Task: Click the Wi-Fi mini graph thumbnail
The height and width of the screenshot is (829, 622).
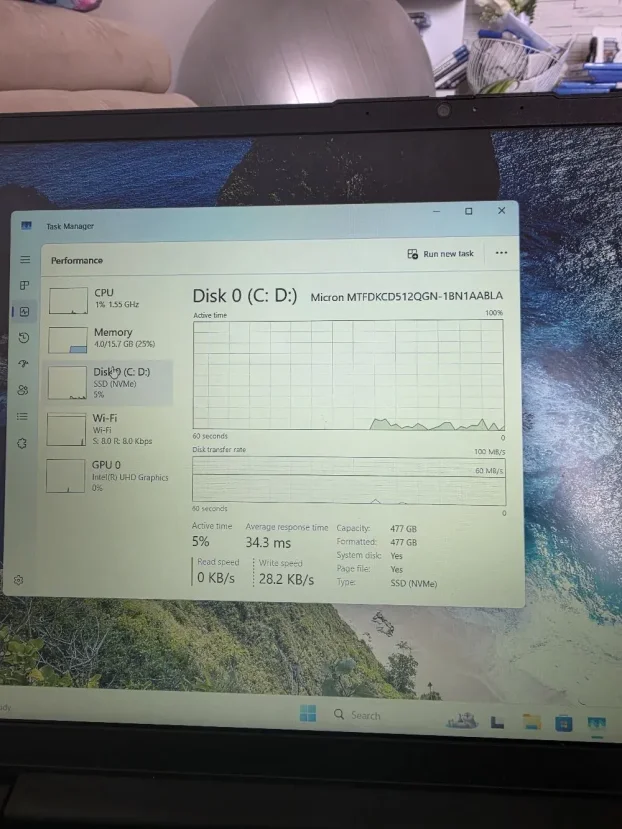Action: click(x=66, y=429)
